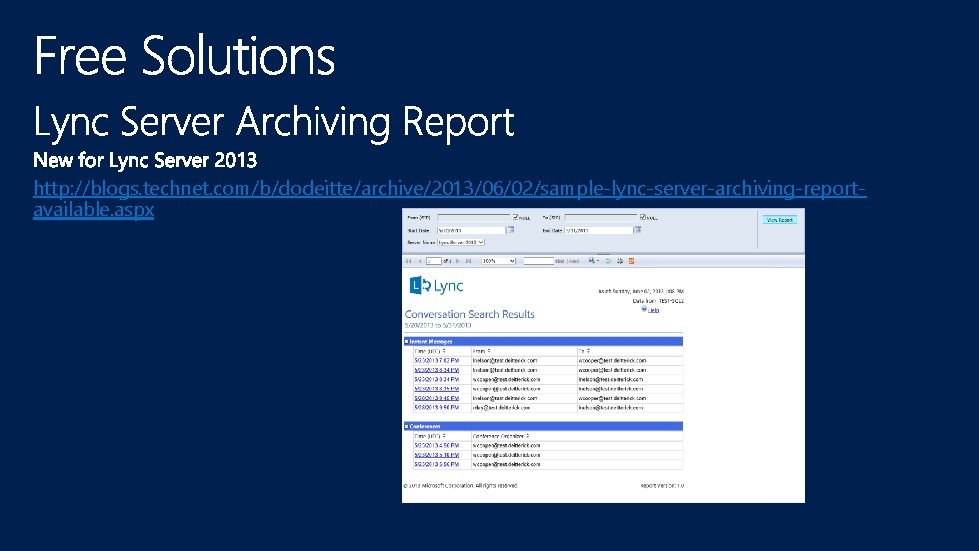Toggle the To (SIP) NULL checkbox
Viewport: 979px width, 551px height.
point(642,217)
